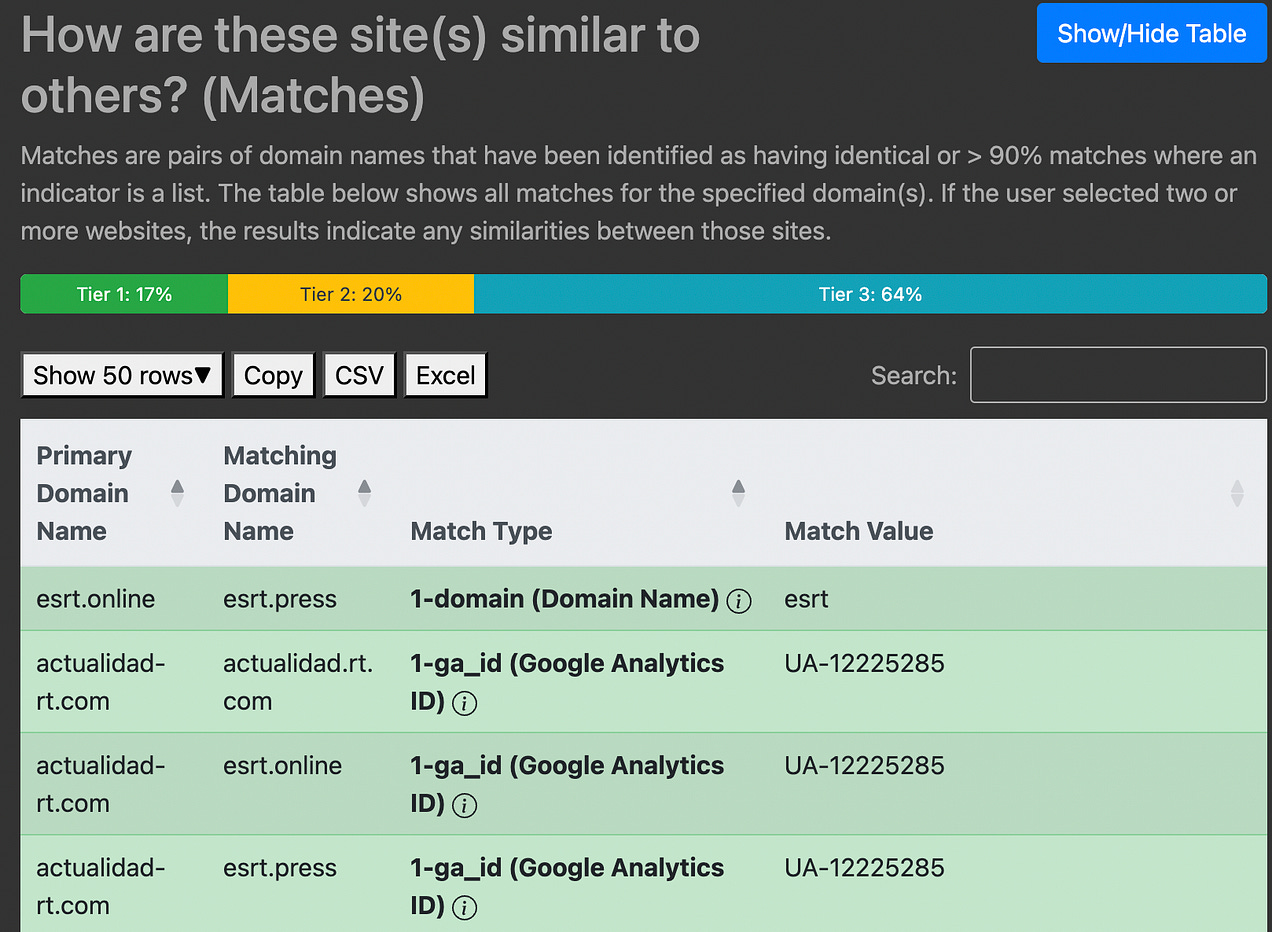Image resolution: width=1272 pixels, height=932 pixels.
Task: Sort table by Matching Domain Name arrows
Action: tap(364, 493)
